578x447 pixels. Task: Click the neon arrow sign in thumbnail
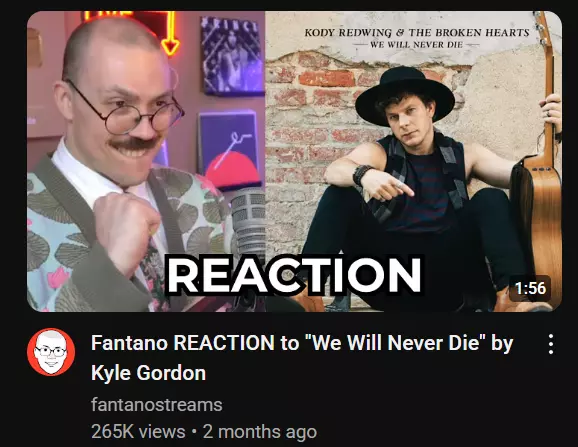[170, 33]
